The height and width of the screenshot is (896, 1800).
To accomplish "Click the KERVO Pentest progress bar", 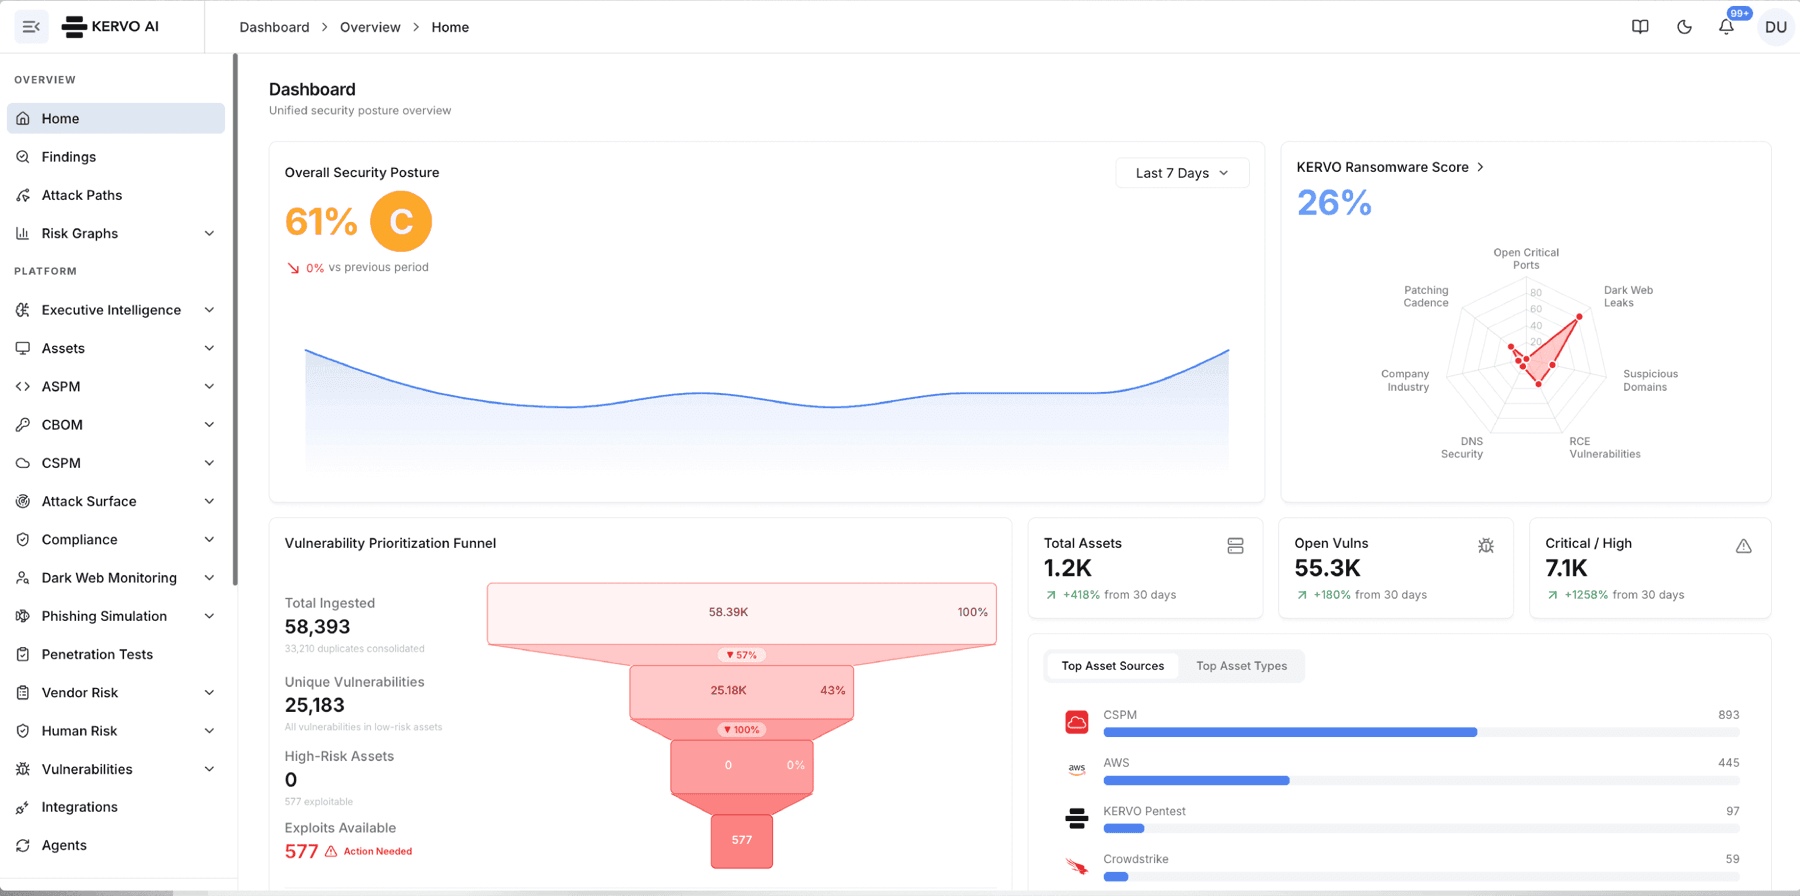I will 1421,828.
